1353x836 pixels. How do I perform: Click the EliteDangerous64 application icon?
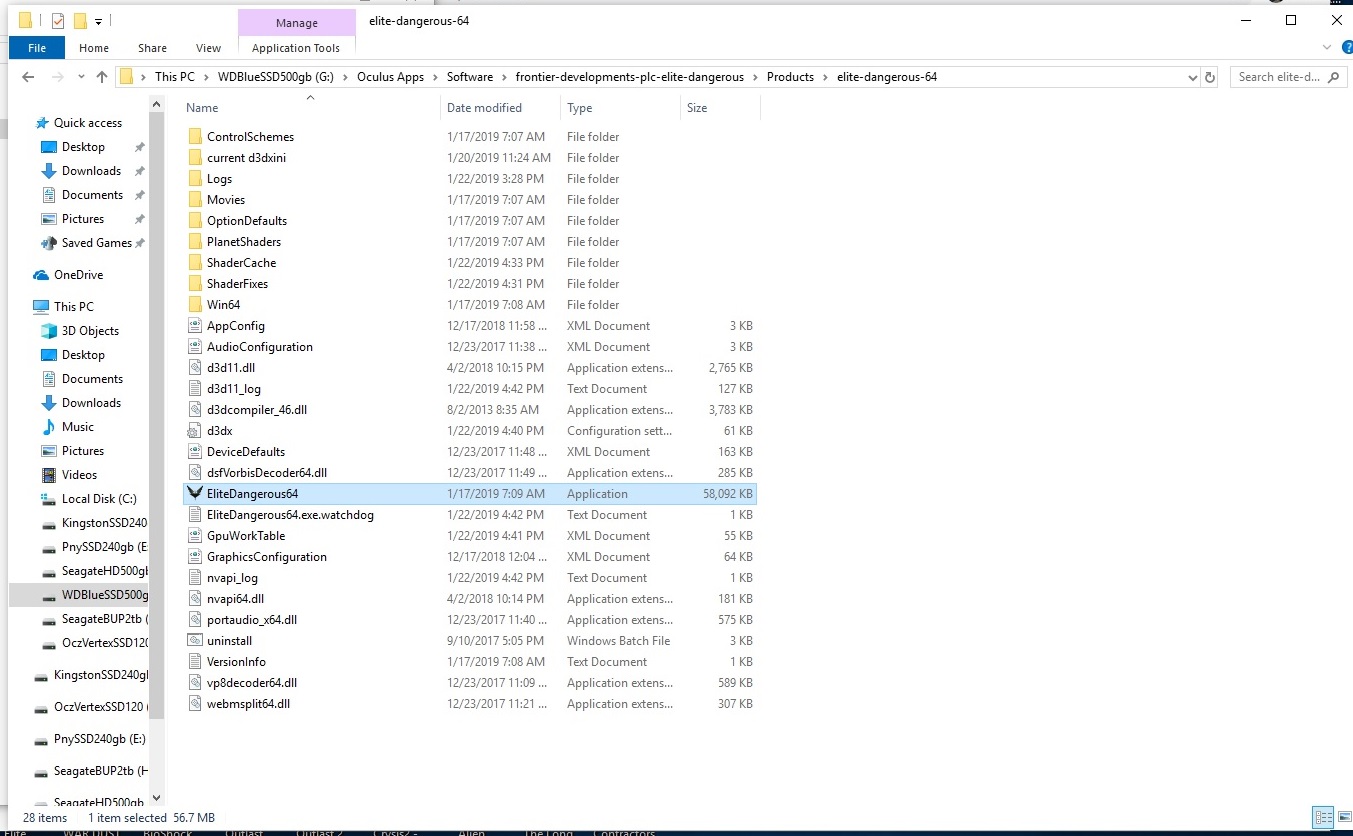195,493
